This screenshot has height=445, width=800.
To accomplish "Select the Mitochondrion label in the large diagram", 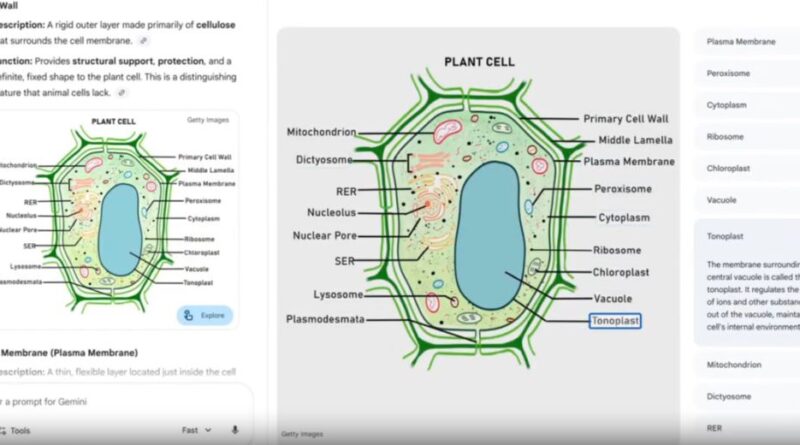I will (x=320, y=132).
